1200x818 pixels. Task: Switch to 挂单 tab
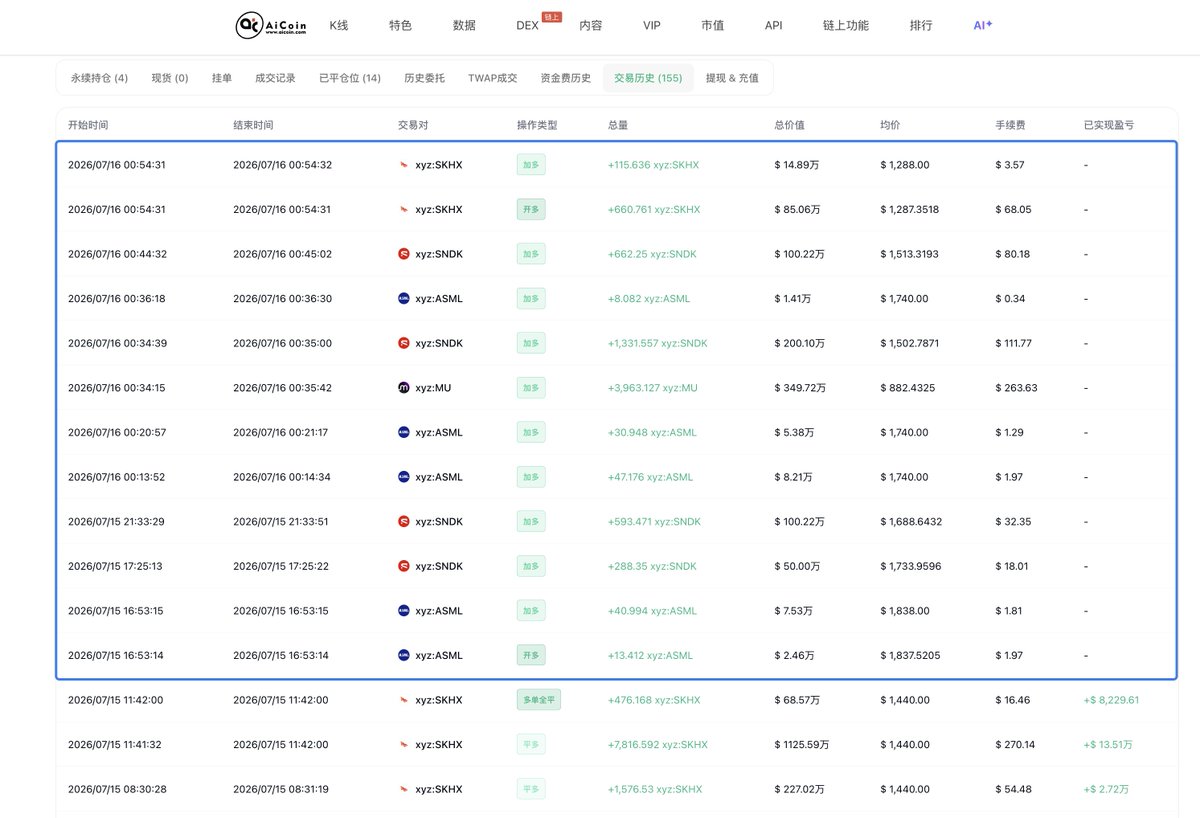[x=222, y=78]
